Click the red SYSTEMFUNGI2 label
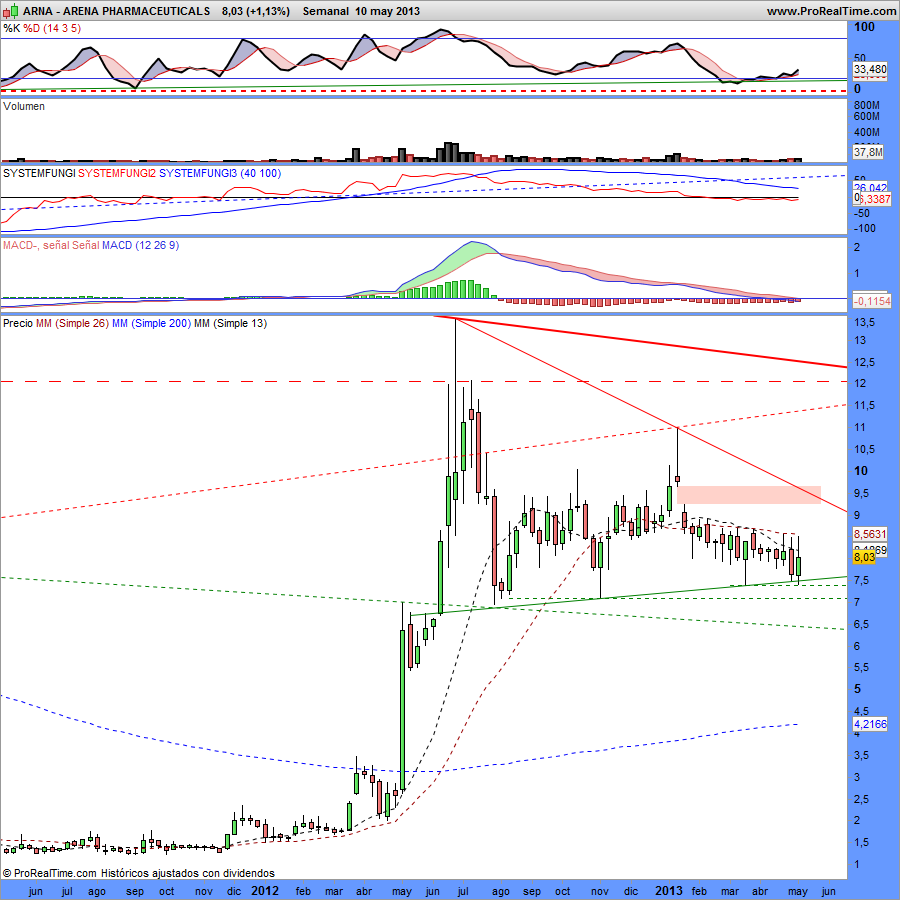 (117, 173)
